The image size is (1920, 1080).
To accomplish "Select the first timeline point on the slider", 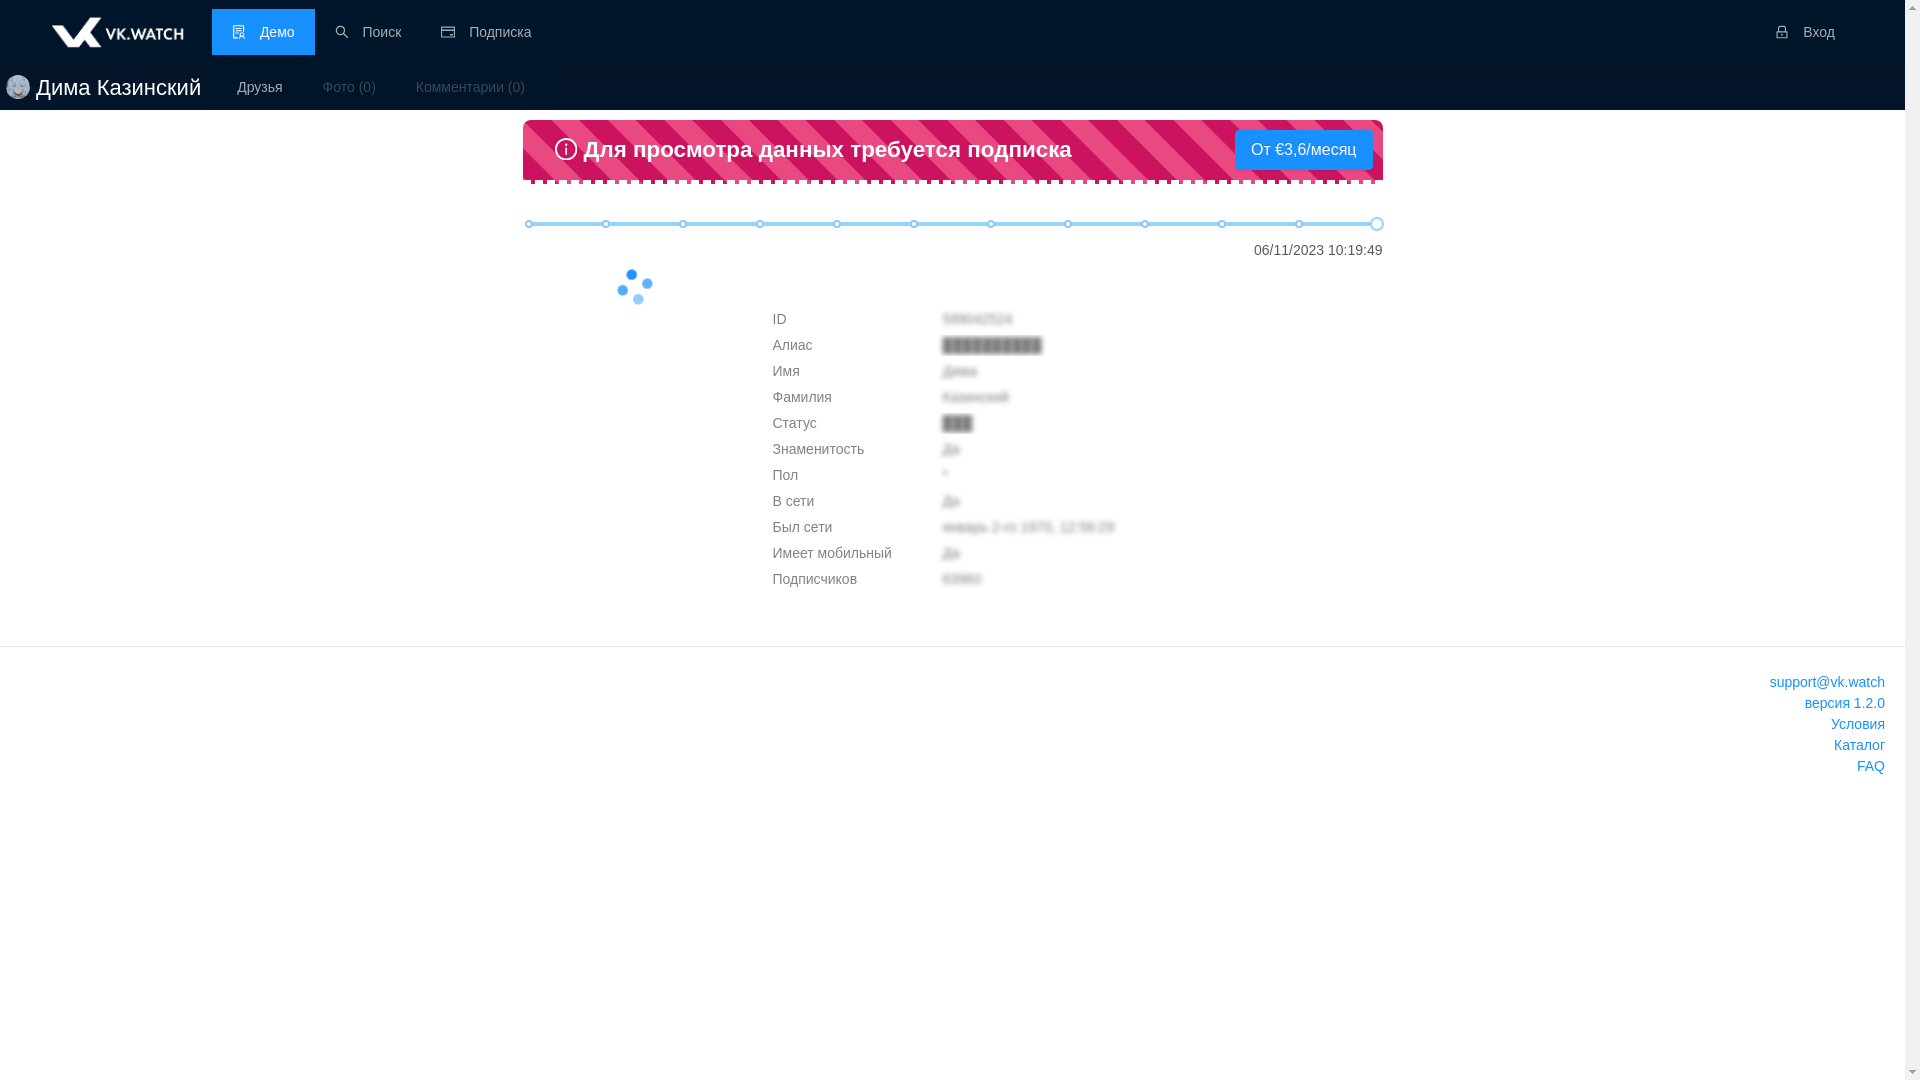I will coord(529,224).
